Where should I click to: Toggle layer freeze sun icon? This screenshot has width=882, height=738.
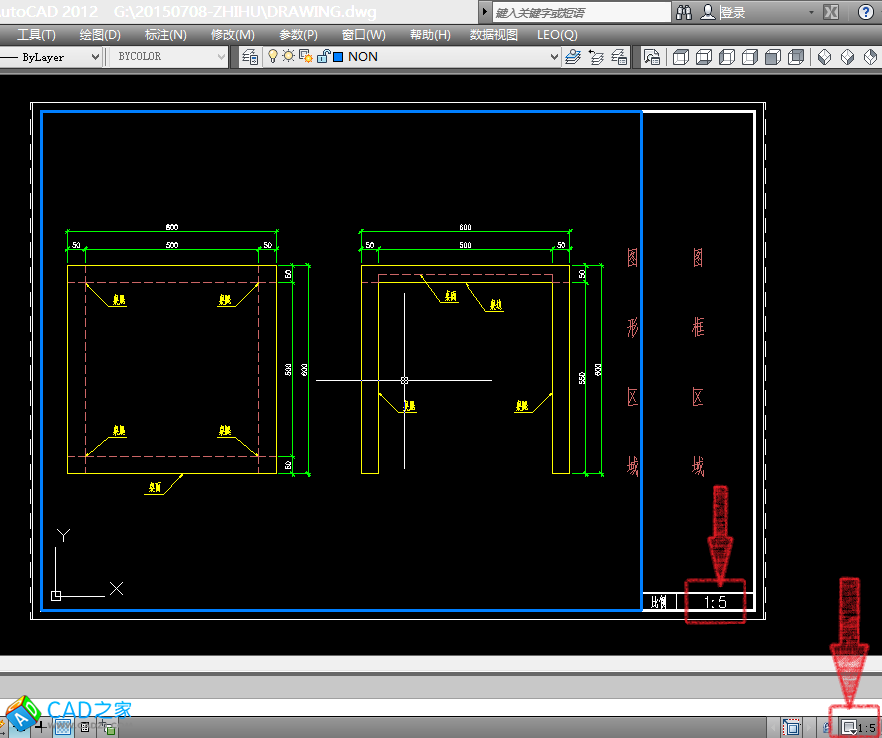point(288,57)
